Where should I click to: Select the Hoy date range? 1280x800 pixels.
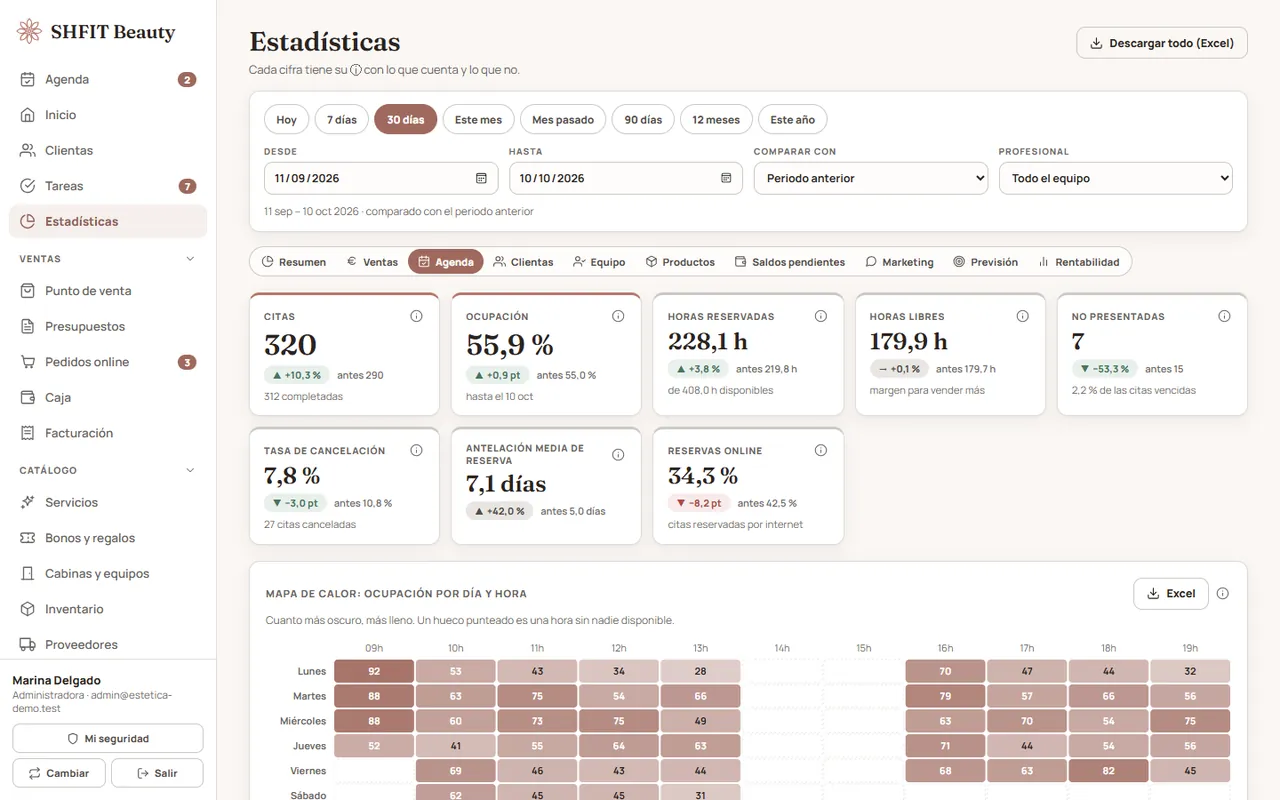click(287, 119)
